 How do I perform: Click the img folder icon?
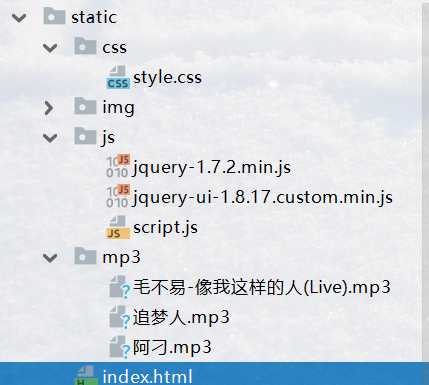tap(85, 106)
